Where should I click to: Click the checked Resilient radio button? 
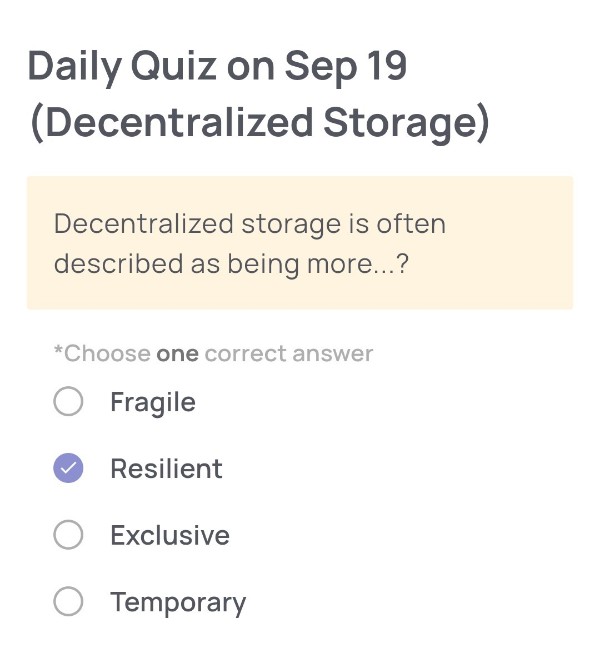click(68, 469)
